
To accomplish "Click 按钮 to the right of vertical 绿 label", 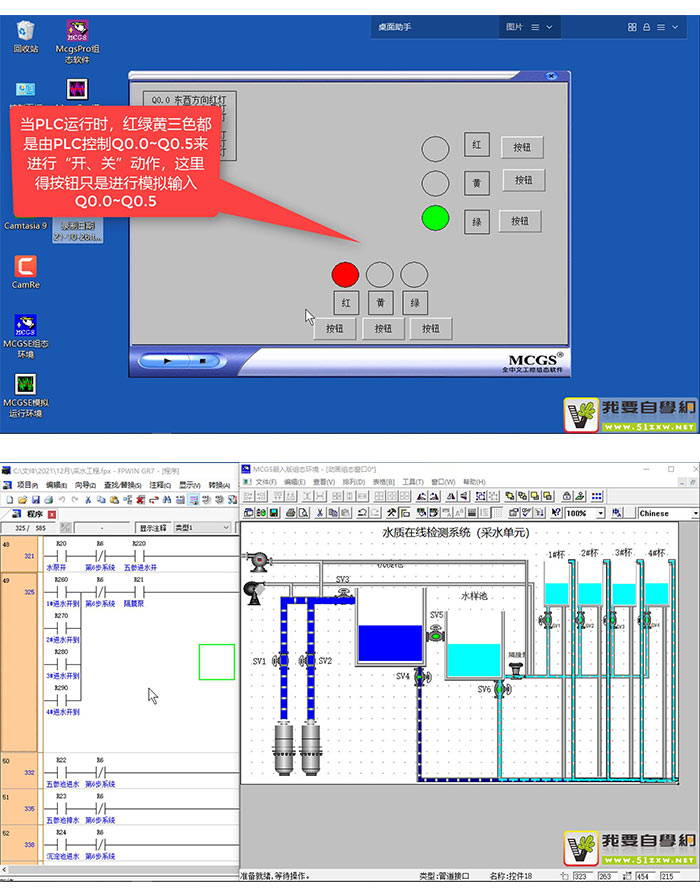I will [x=520, y=221].
